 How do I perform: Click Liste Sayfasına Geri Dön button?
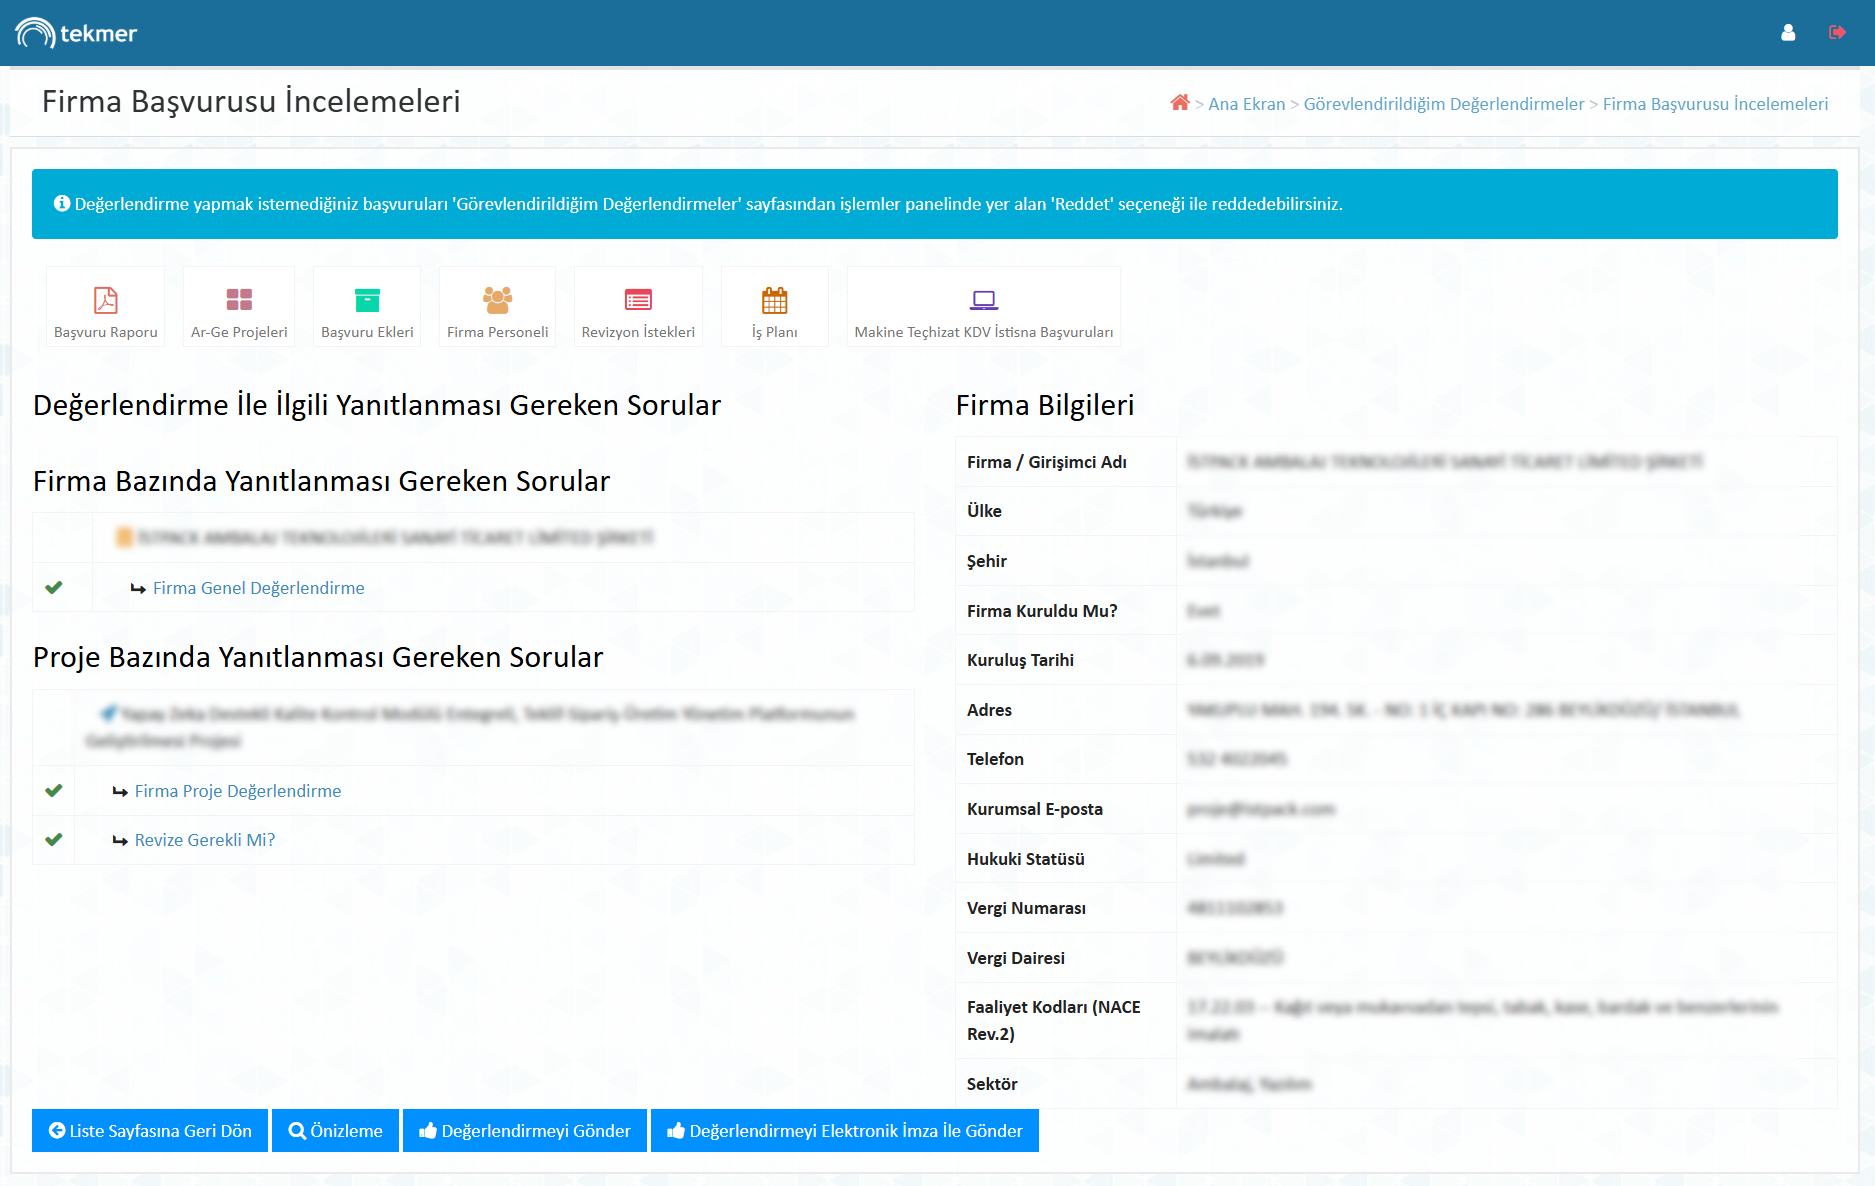[150, 1131]
